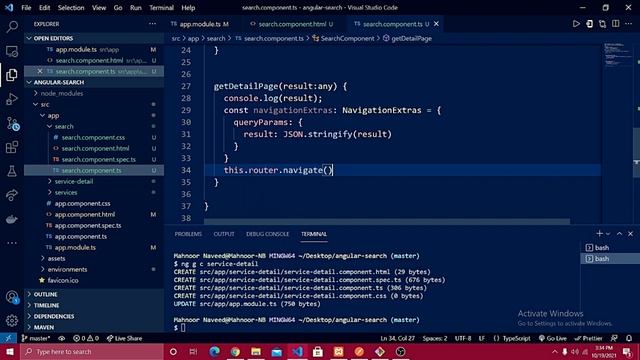Open the Live Share activity icon
This screenshot has height=360, width=640.
tap(12, 195)
